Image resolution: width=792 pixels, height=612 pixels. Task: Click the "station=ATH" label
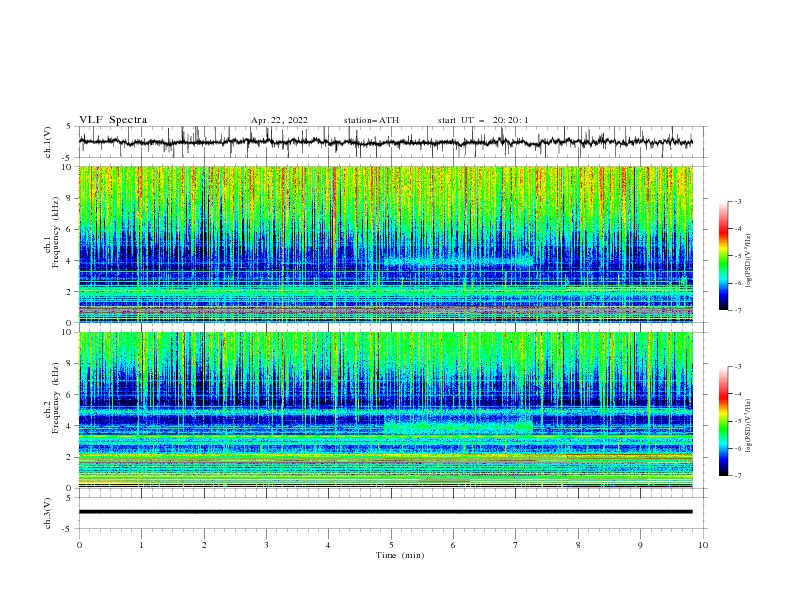[371, 120]
